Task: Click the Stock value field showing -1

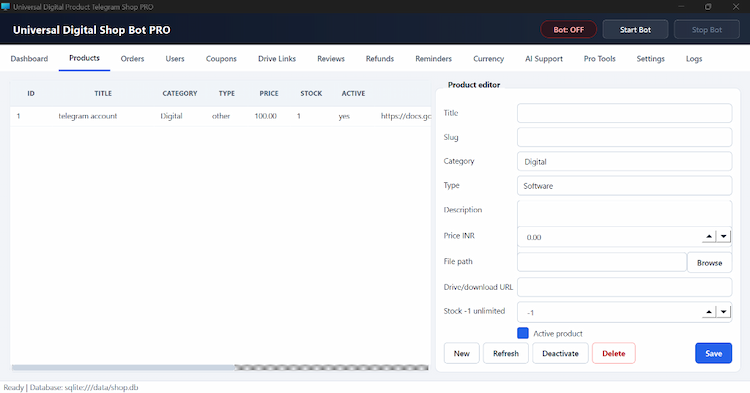Action: click(609, 312)
